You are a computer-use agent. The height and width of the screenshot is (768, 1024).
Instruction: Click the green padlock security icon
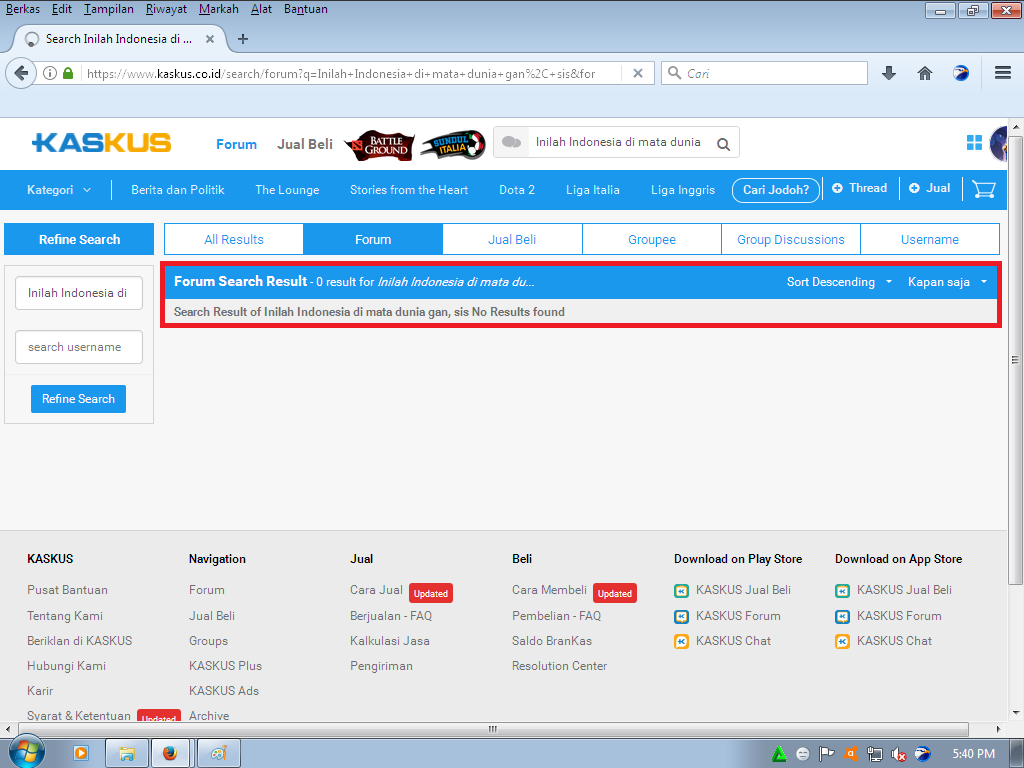coord(68,73)
